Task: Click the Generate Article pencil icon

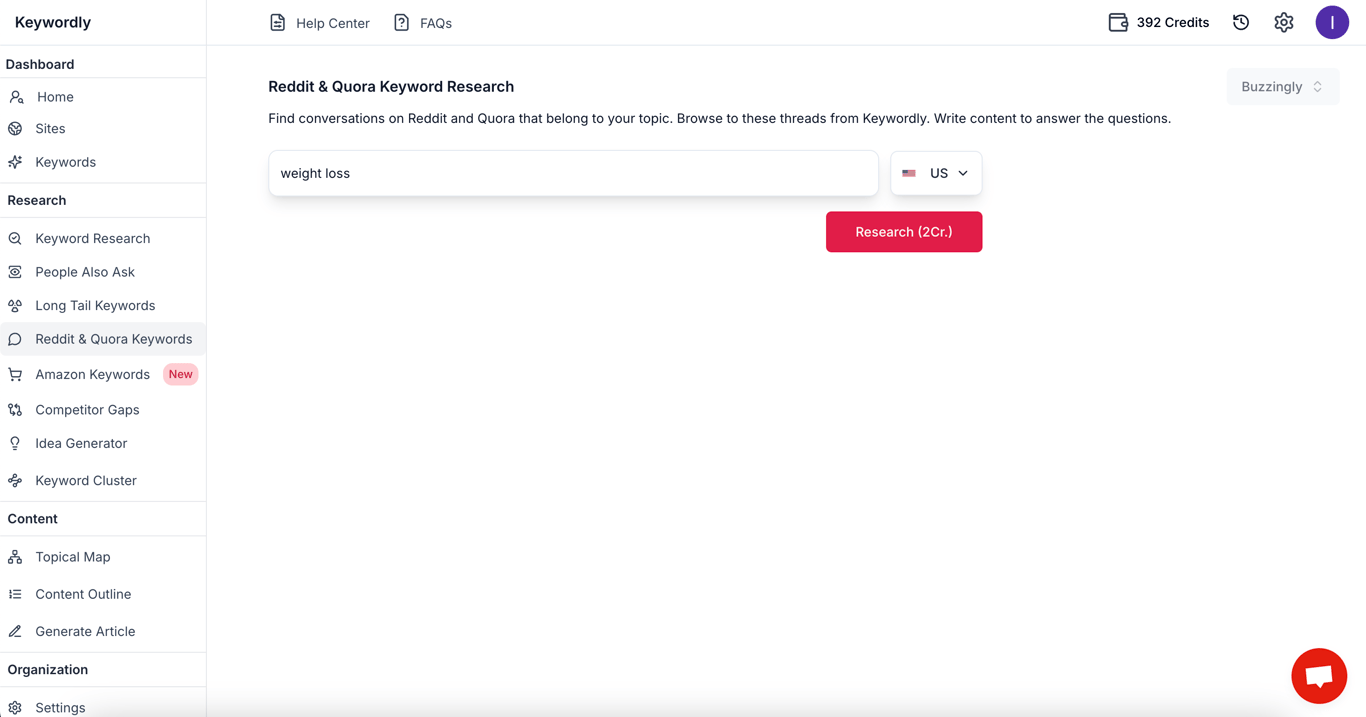Action: 14,631
